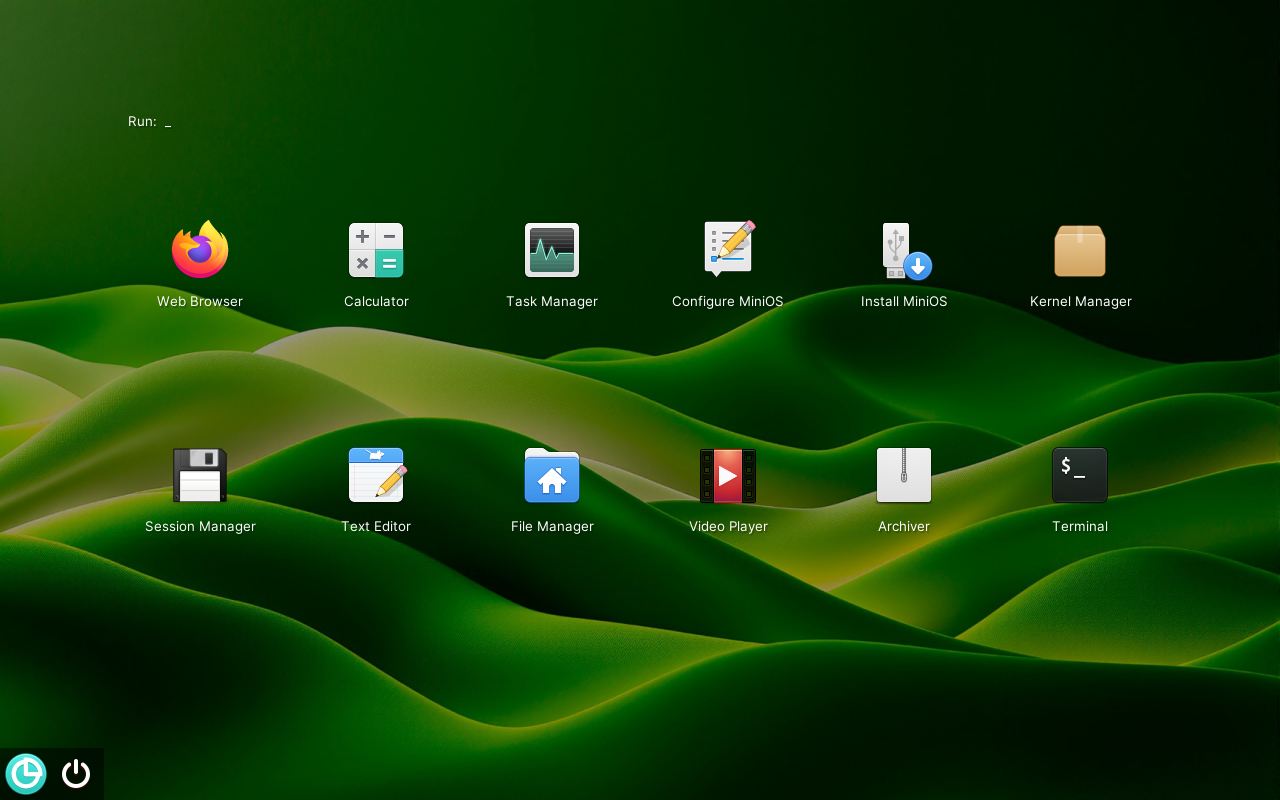Viewport: 1280px width, 800px height.
Task: Click the power button in bottom-left corner
Action: pos(76,773)
